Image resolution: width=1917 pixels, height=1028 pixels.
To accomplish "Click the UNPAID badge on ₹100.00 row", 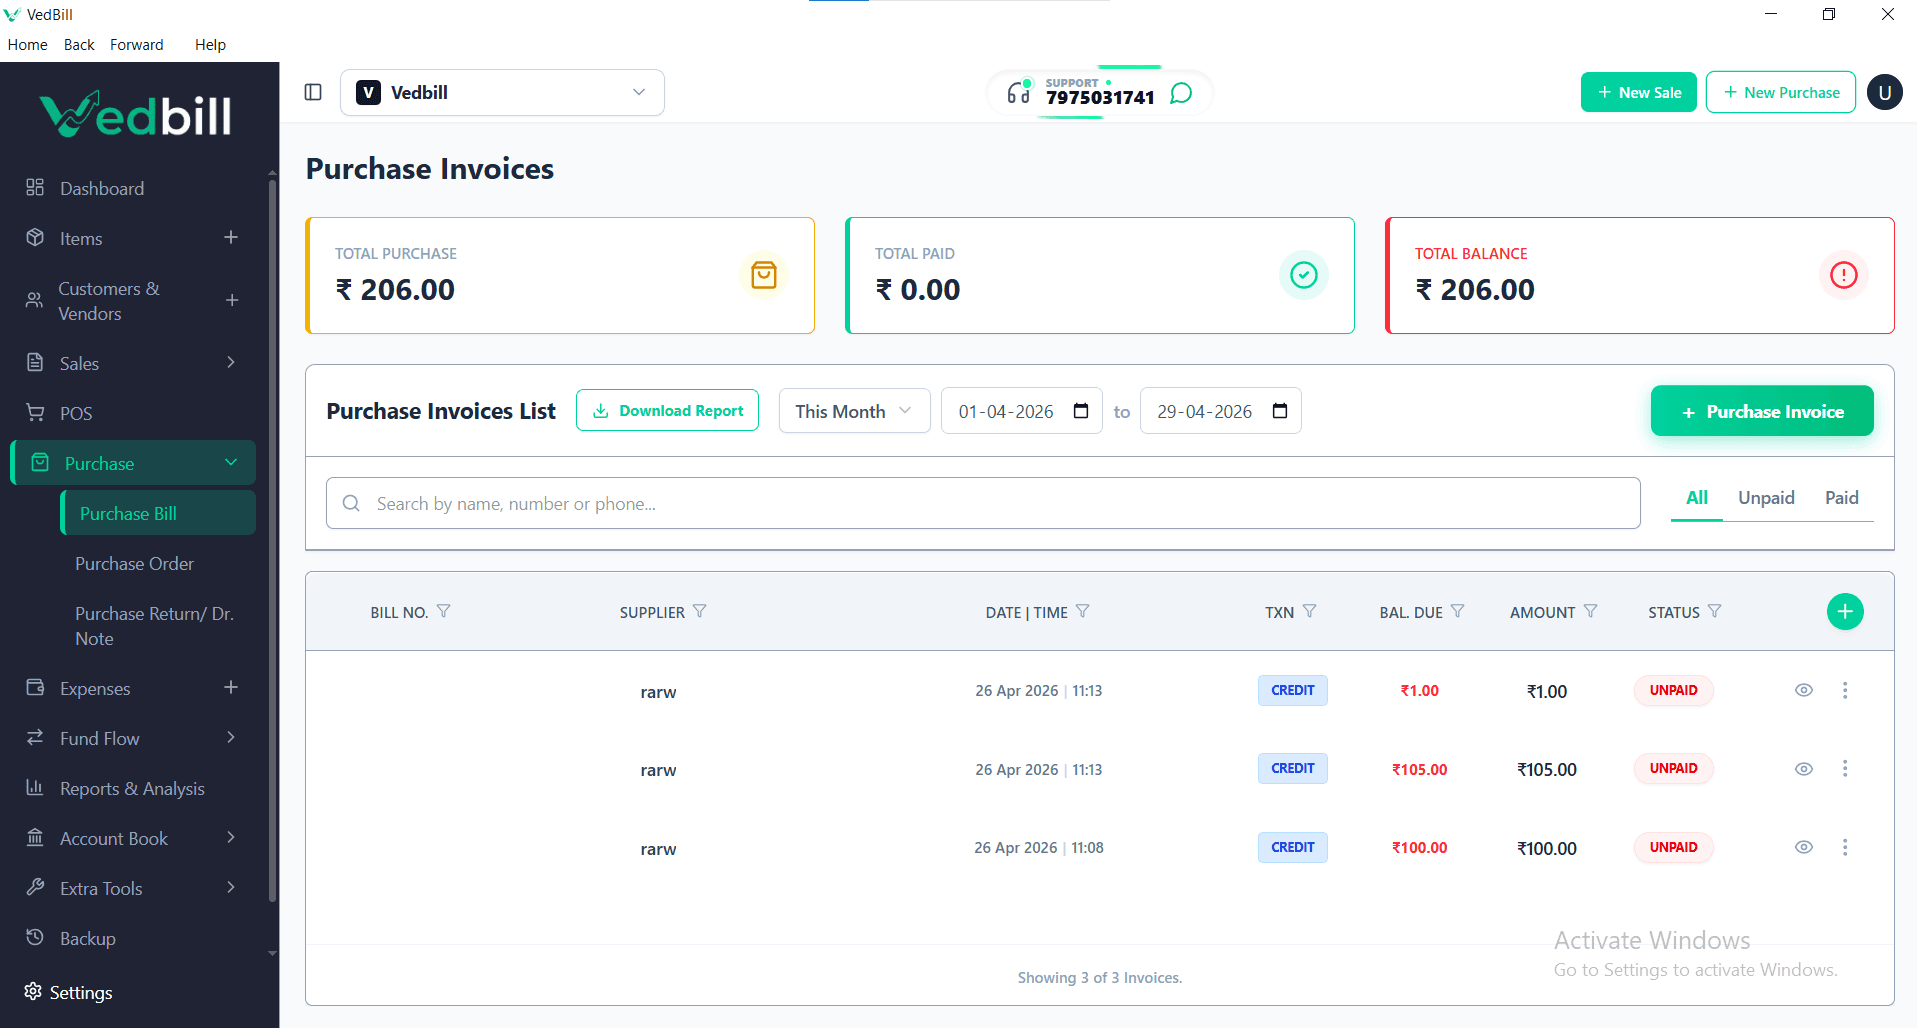I will 1674,847.
